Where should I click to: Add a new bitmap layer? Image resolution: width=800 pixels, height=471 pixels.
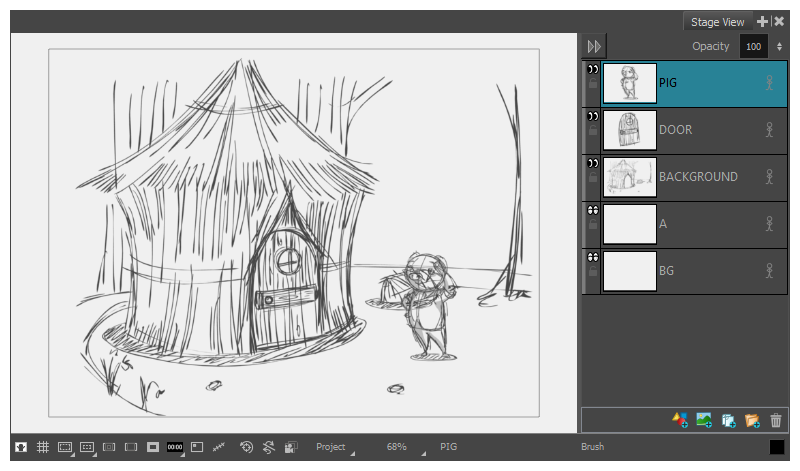704,421
